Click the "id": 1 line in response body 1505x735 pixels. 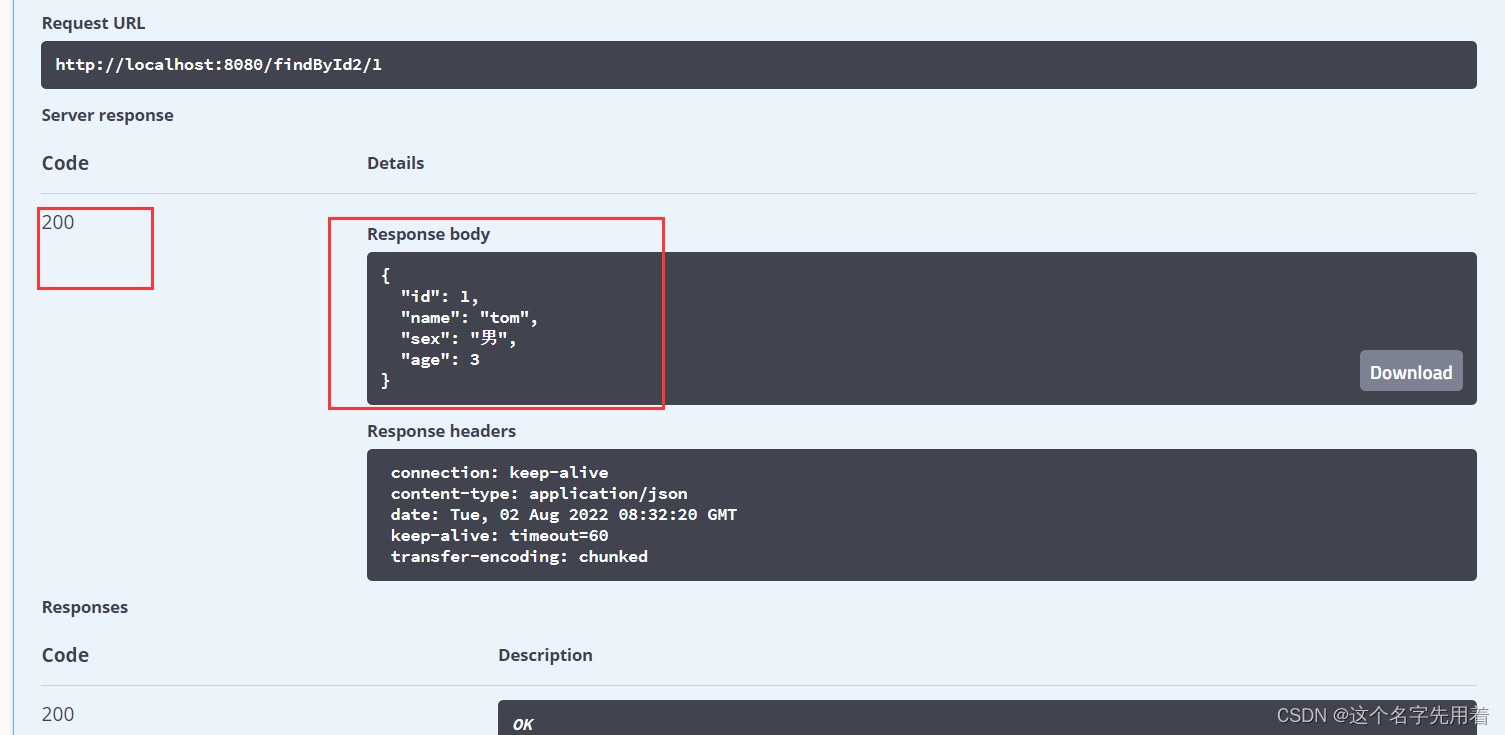440,296
